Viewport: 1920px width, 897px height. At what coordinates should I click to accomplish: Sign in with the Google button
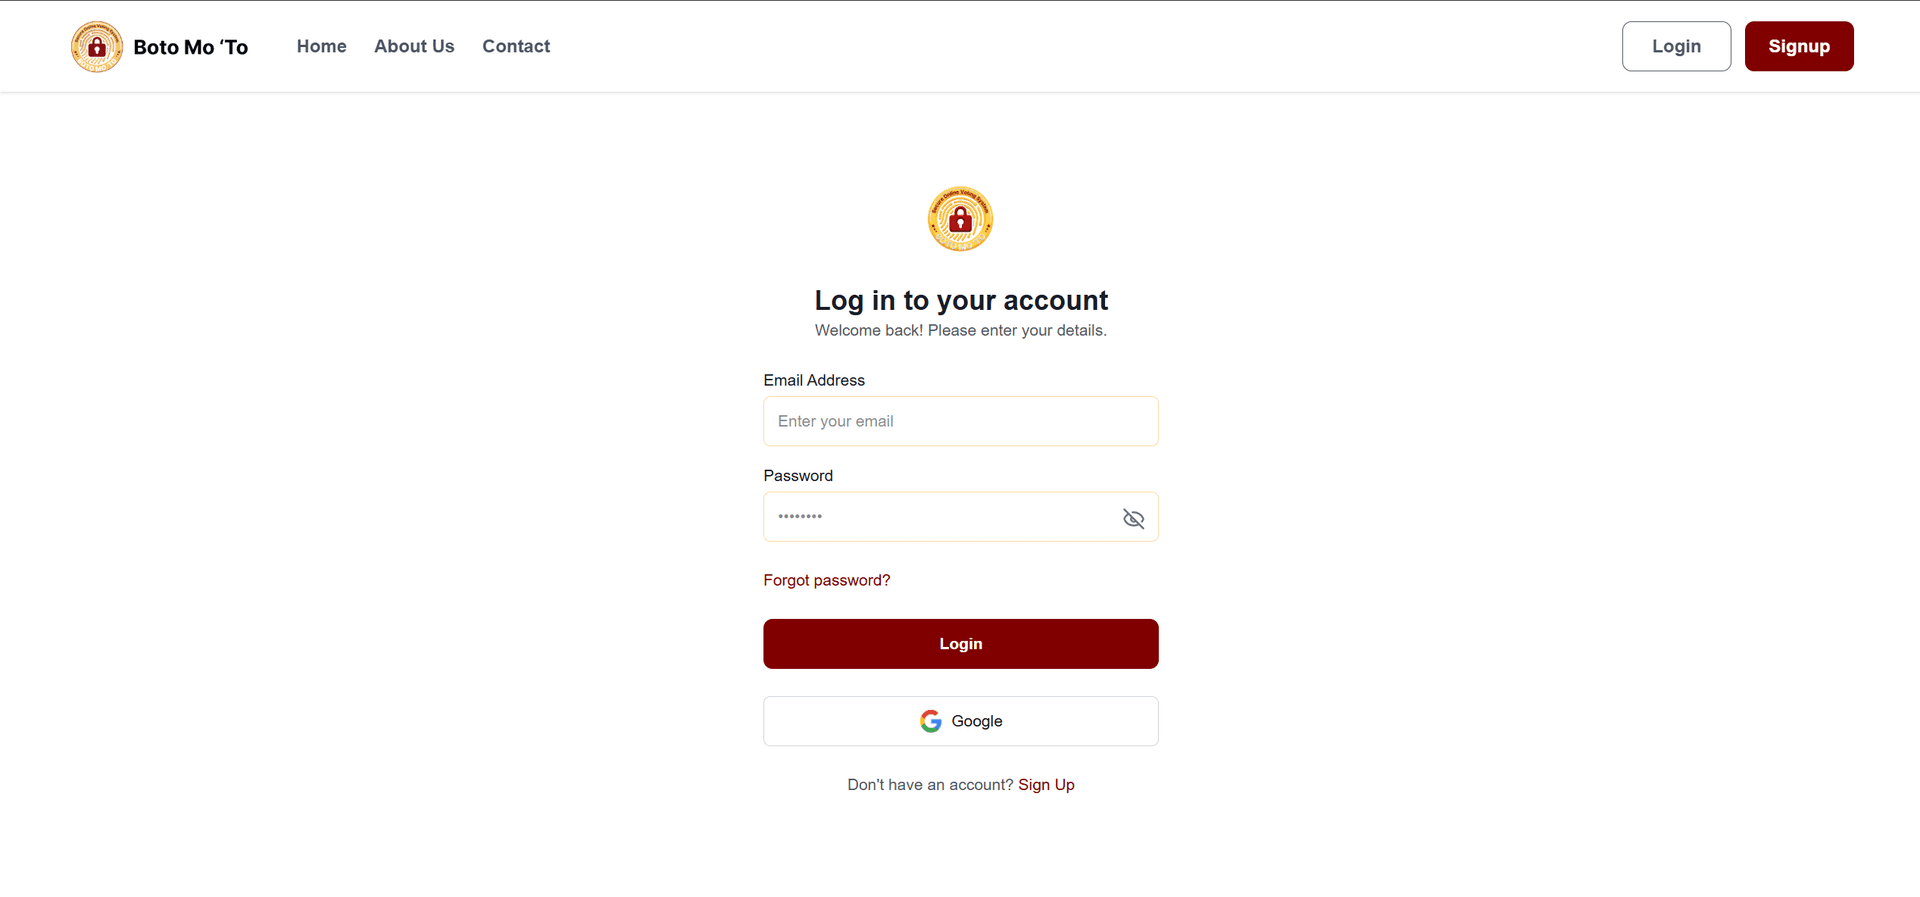[960, 721]
